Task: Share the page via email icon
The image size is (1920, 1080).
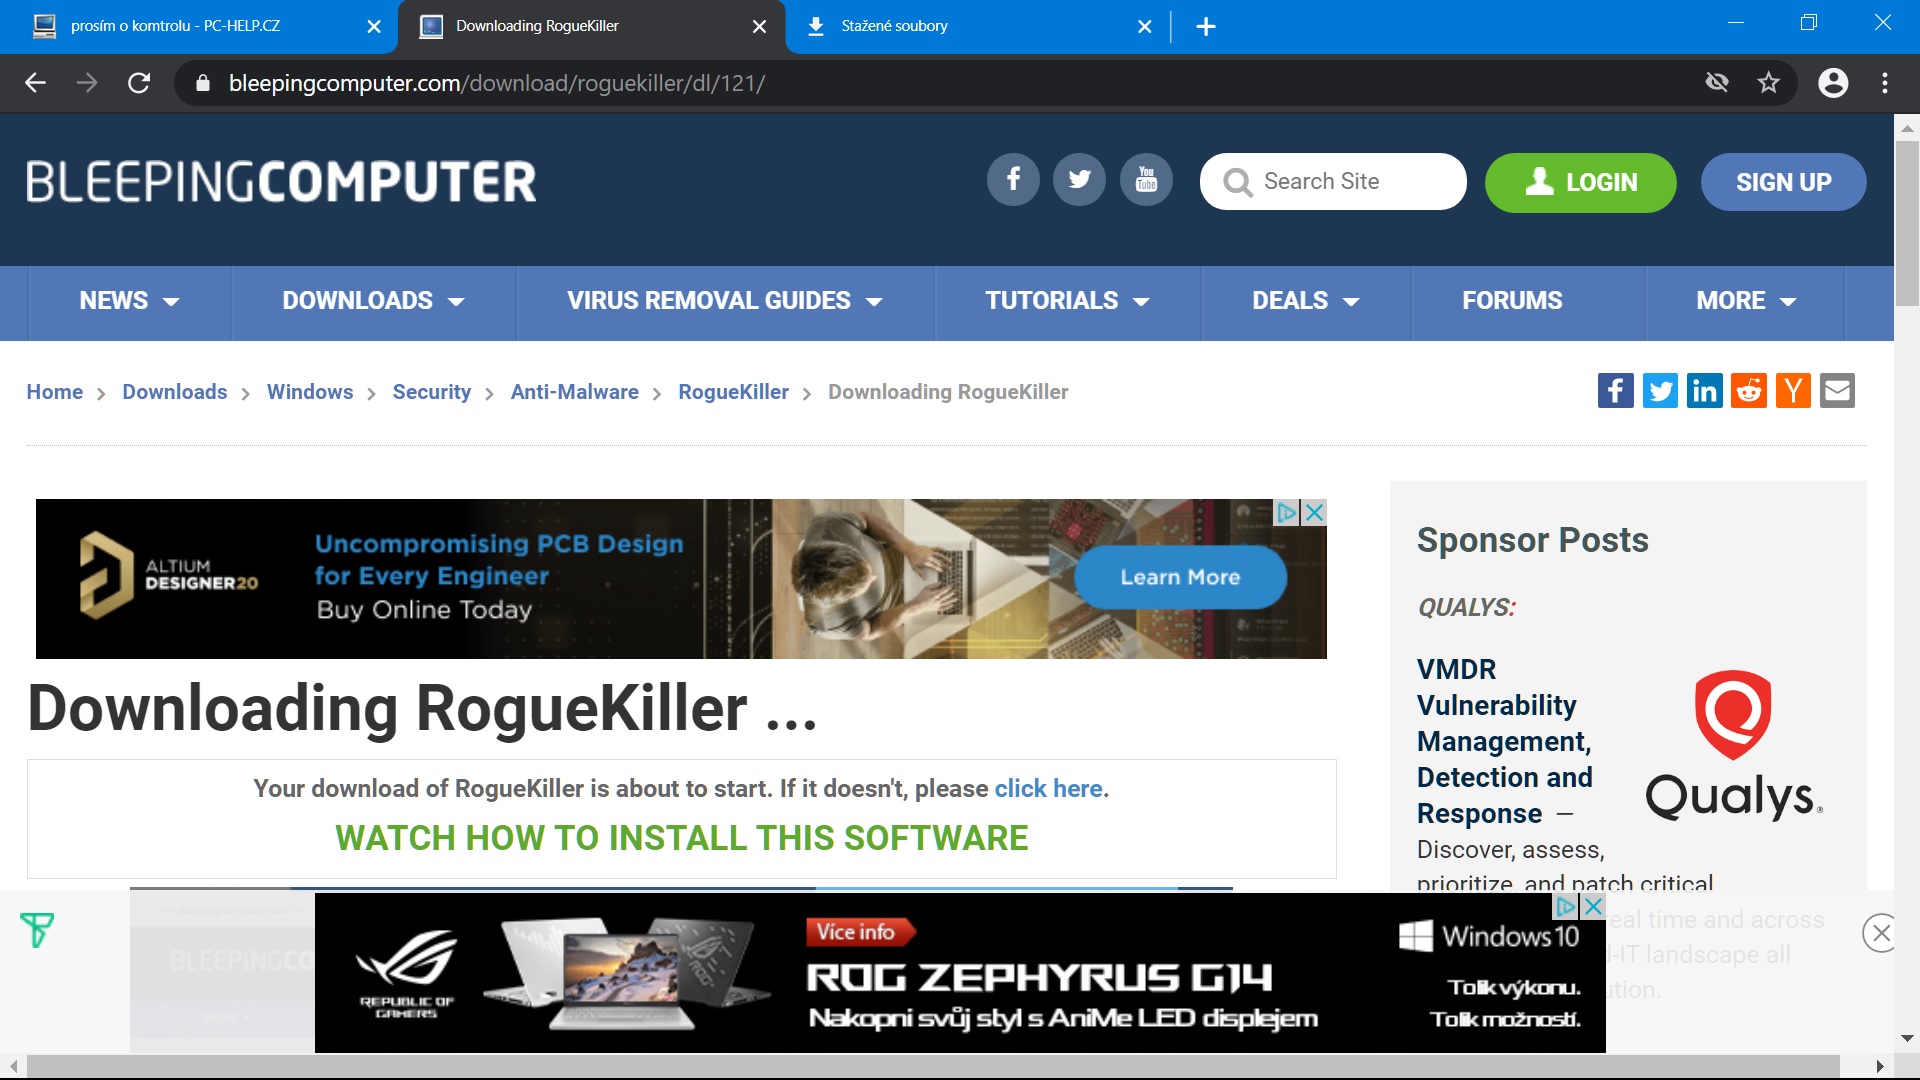Action: 1837,391
